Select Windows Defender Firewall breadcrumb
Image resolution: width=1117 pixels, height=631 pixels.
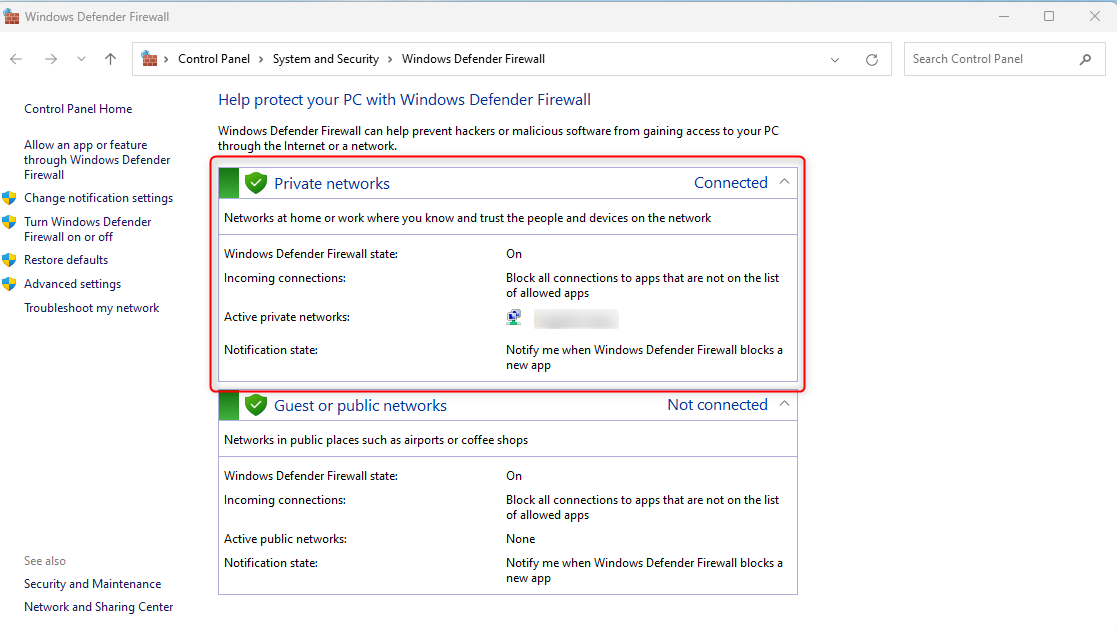(x=473, y=59)
